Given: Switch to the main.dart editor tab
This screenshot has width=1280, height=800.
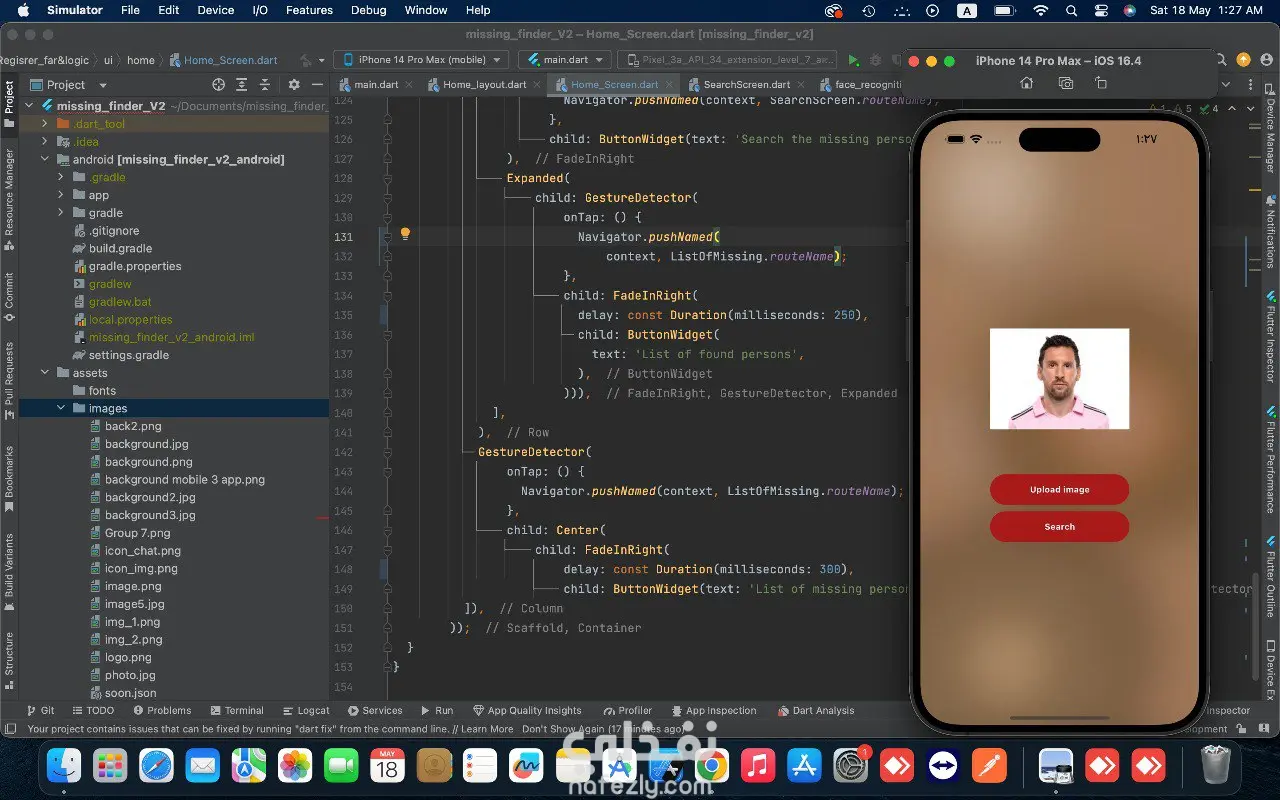Looking at the screenshot, I should (376, 85).
